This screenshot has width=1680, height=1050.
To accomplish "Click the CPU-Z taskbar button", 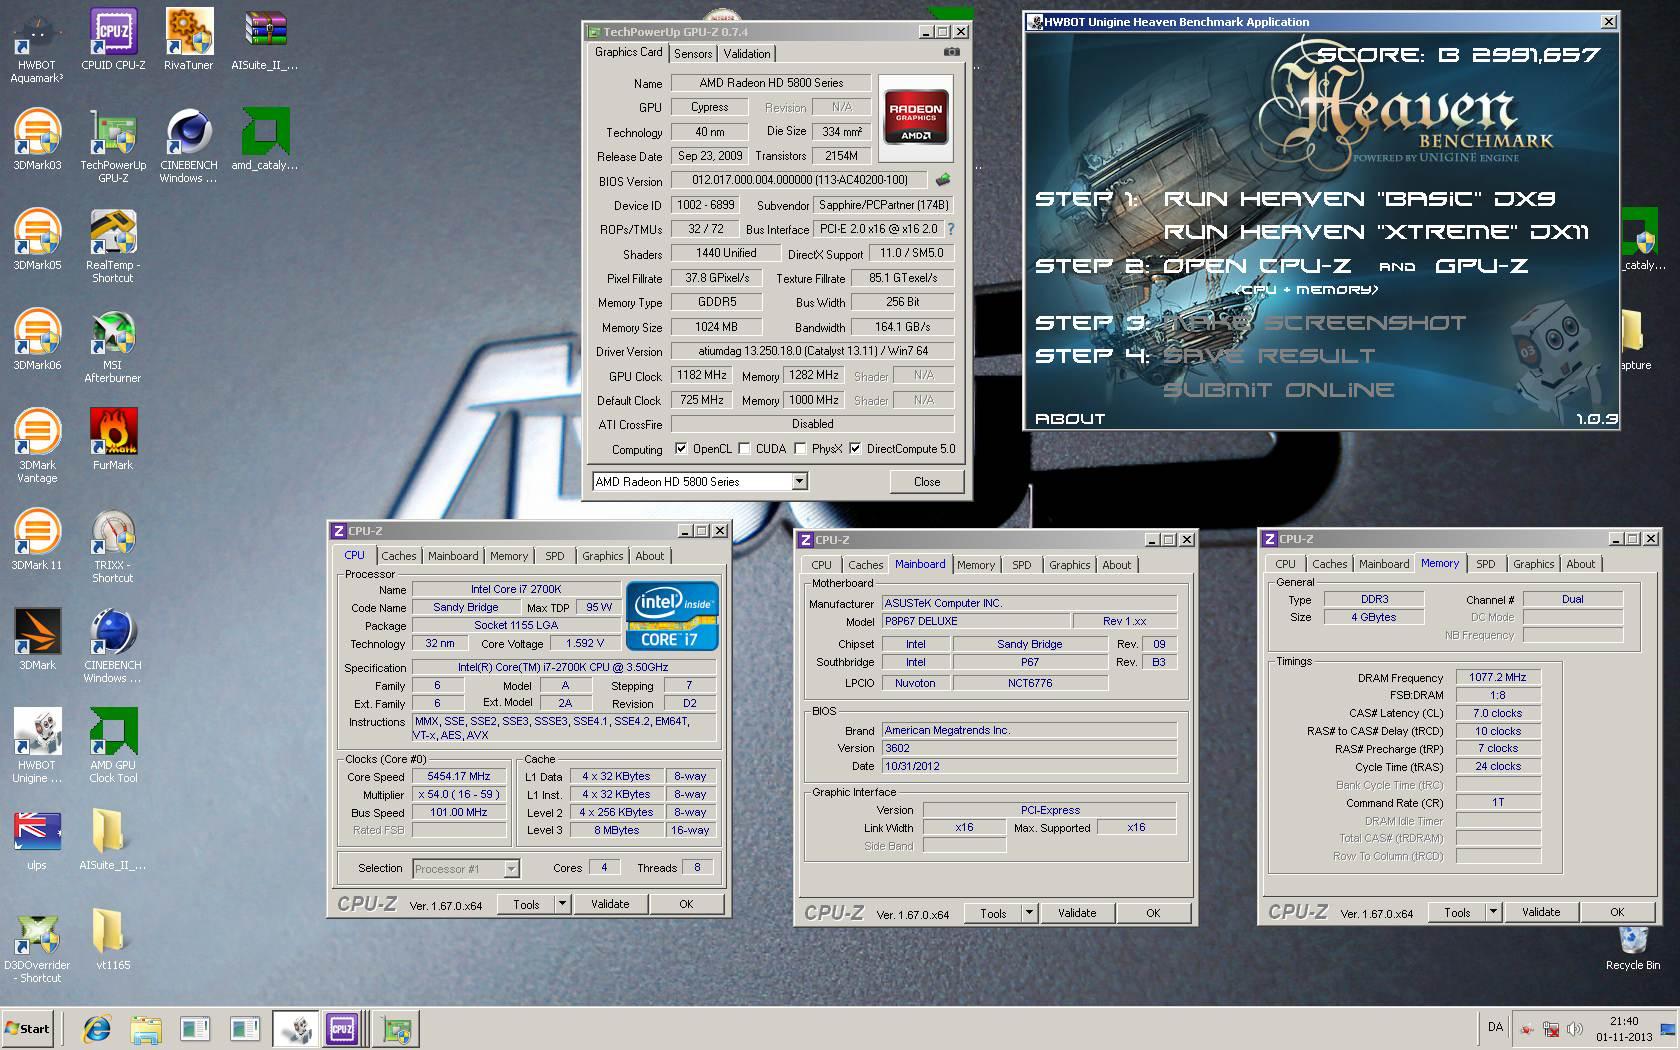I will [x=341, y=1029].
